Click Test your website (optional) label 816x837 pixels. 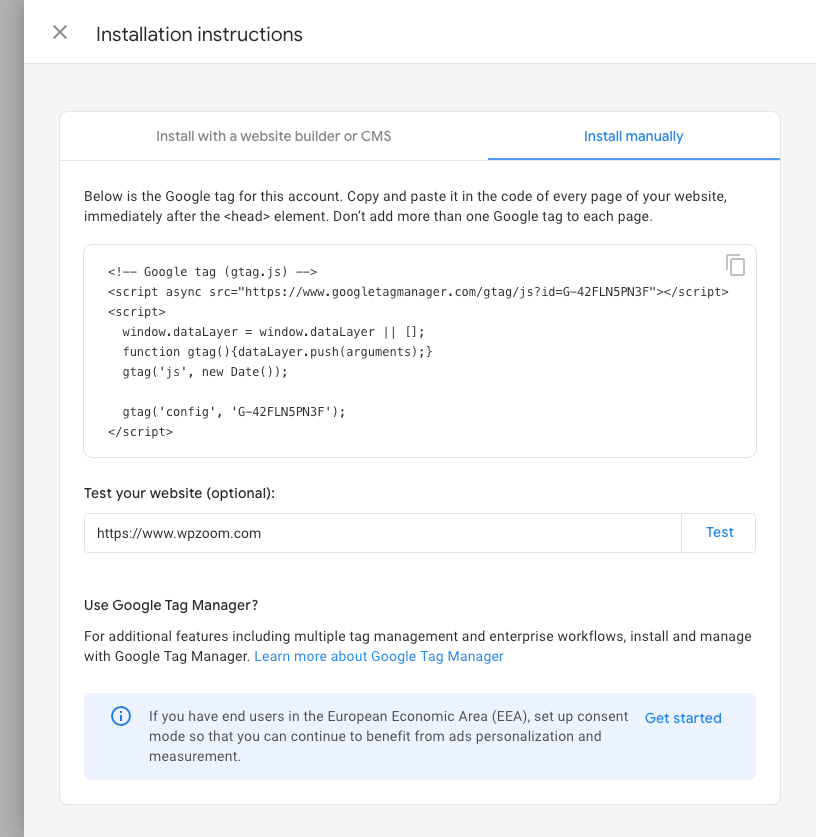[179, 493]
